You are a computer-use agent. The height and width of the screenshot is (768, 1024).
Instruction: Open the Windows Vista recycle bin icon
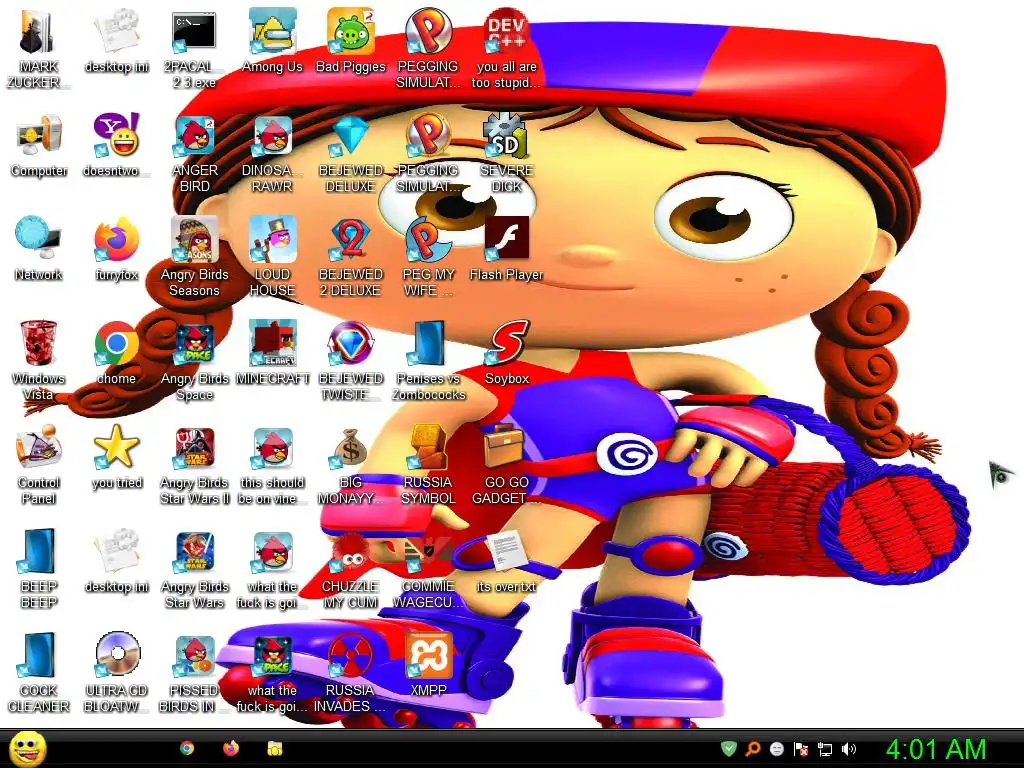pos(39,360)
